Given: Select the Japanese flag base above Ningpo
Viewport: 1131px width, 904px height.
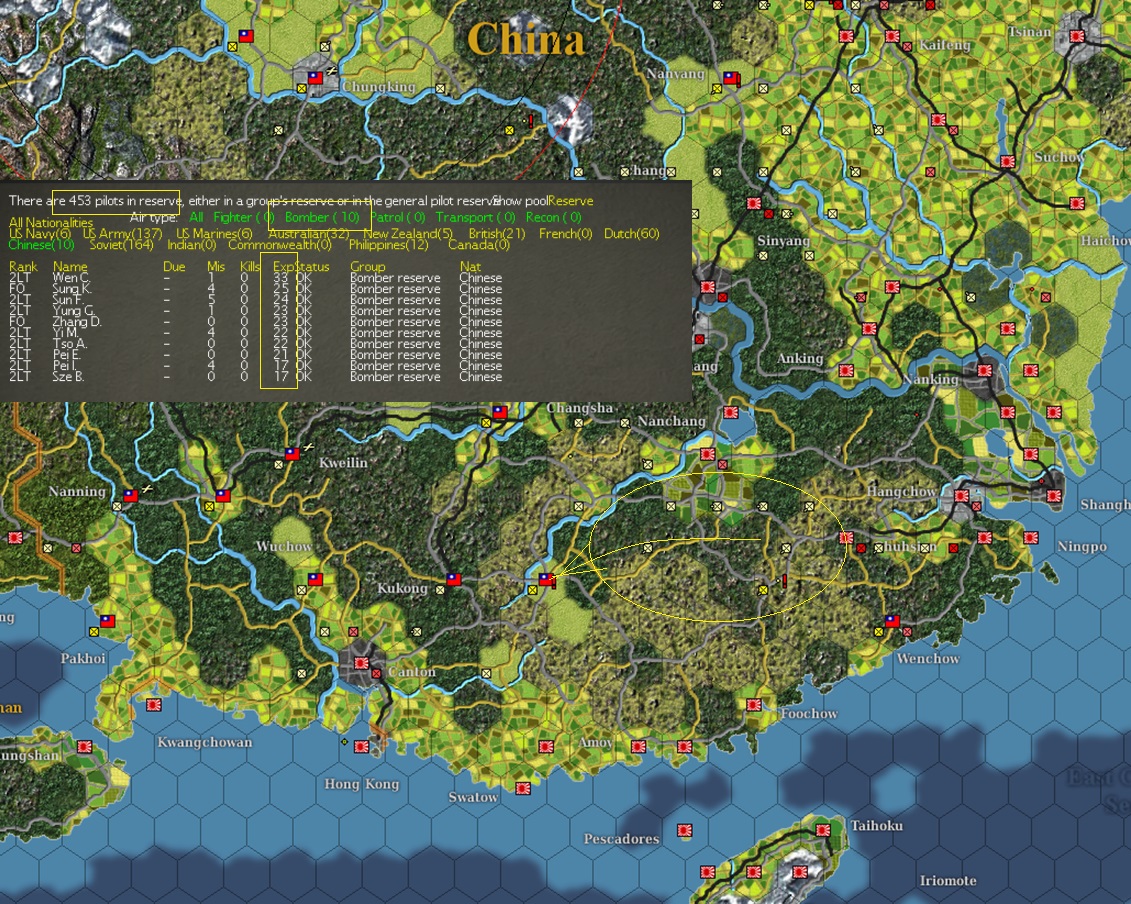Looking at the screenshot, I should (x=1031, y=537).
